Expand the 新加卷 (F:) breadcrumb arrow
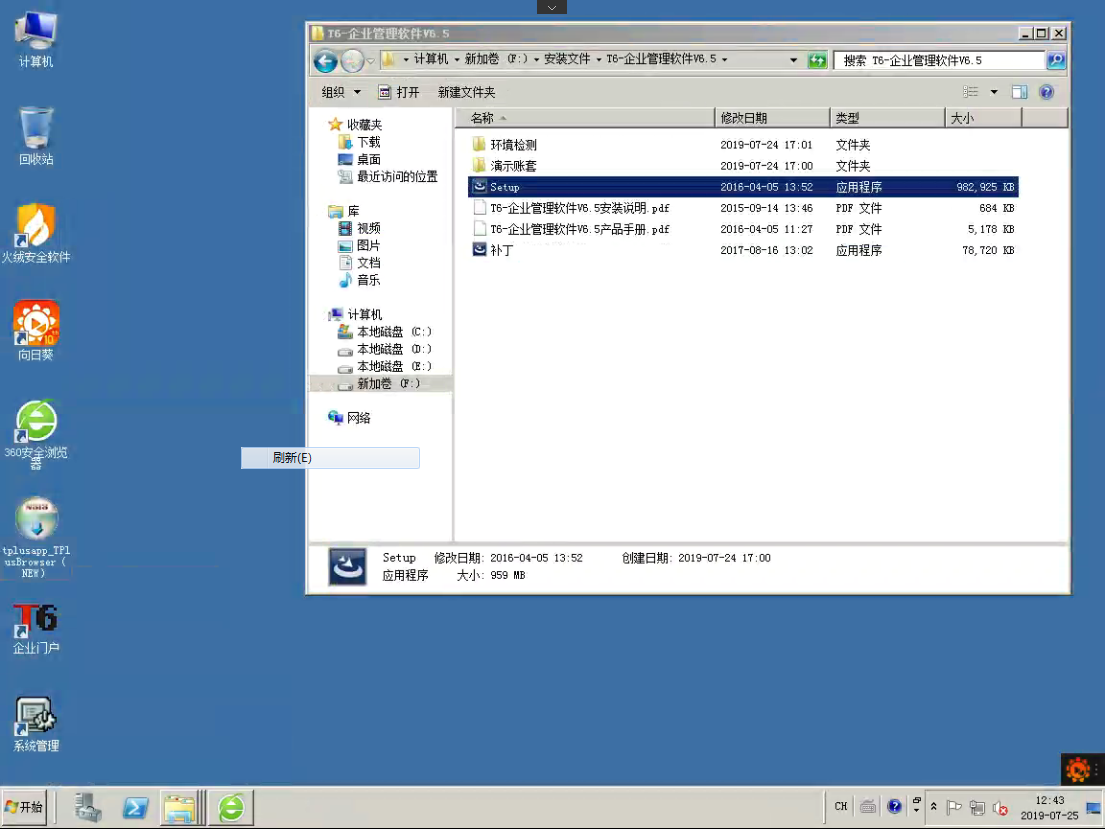 point(536,60)
